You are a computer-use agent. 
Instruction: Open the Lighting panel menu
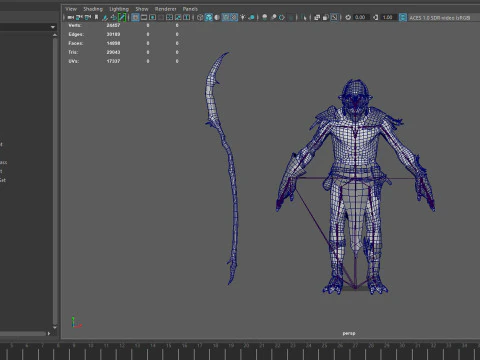119,9
